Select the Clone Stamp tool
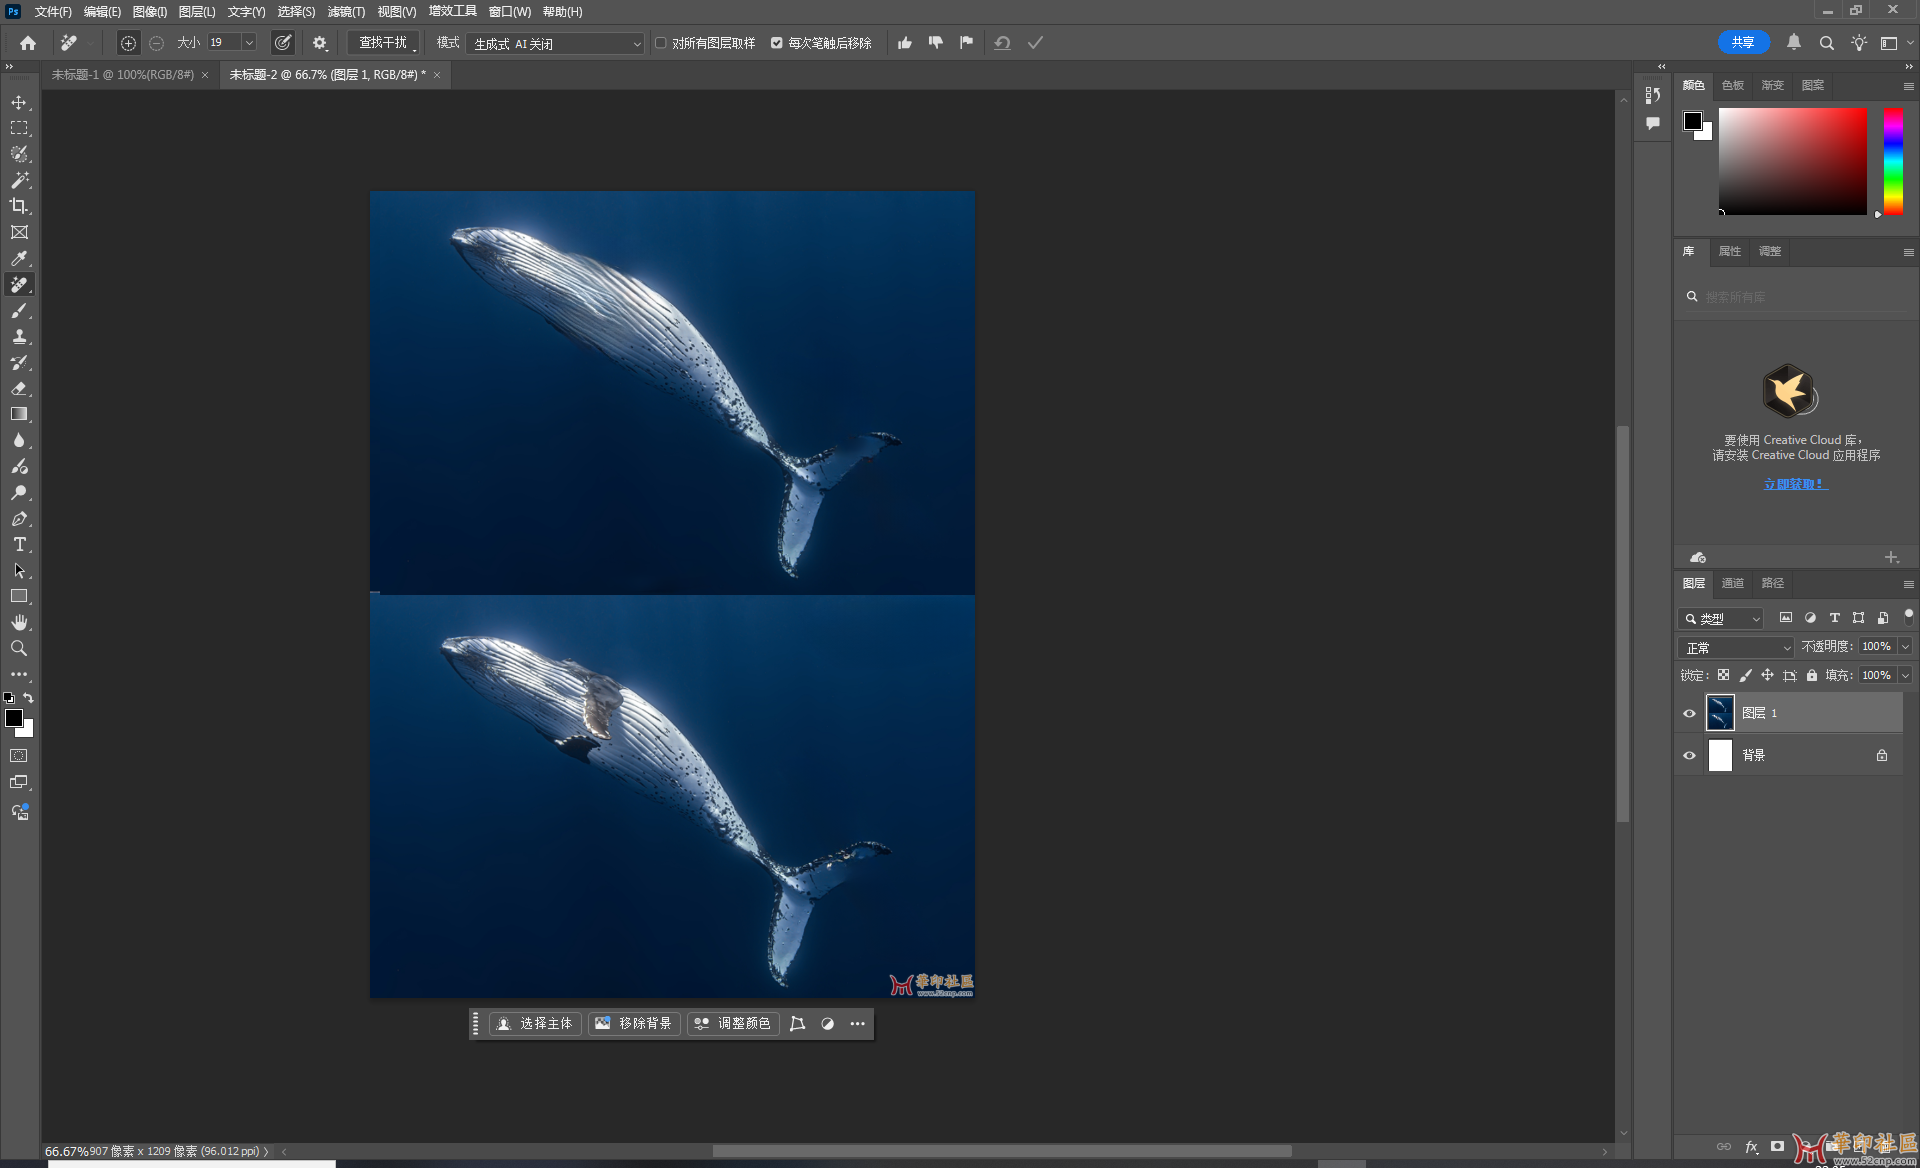1920x1168 pixels. [x=19, y=337]
